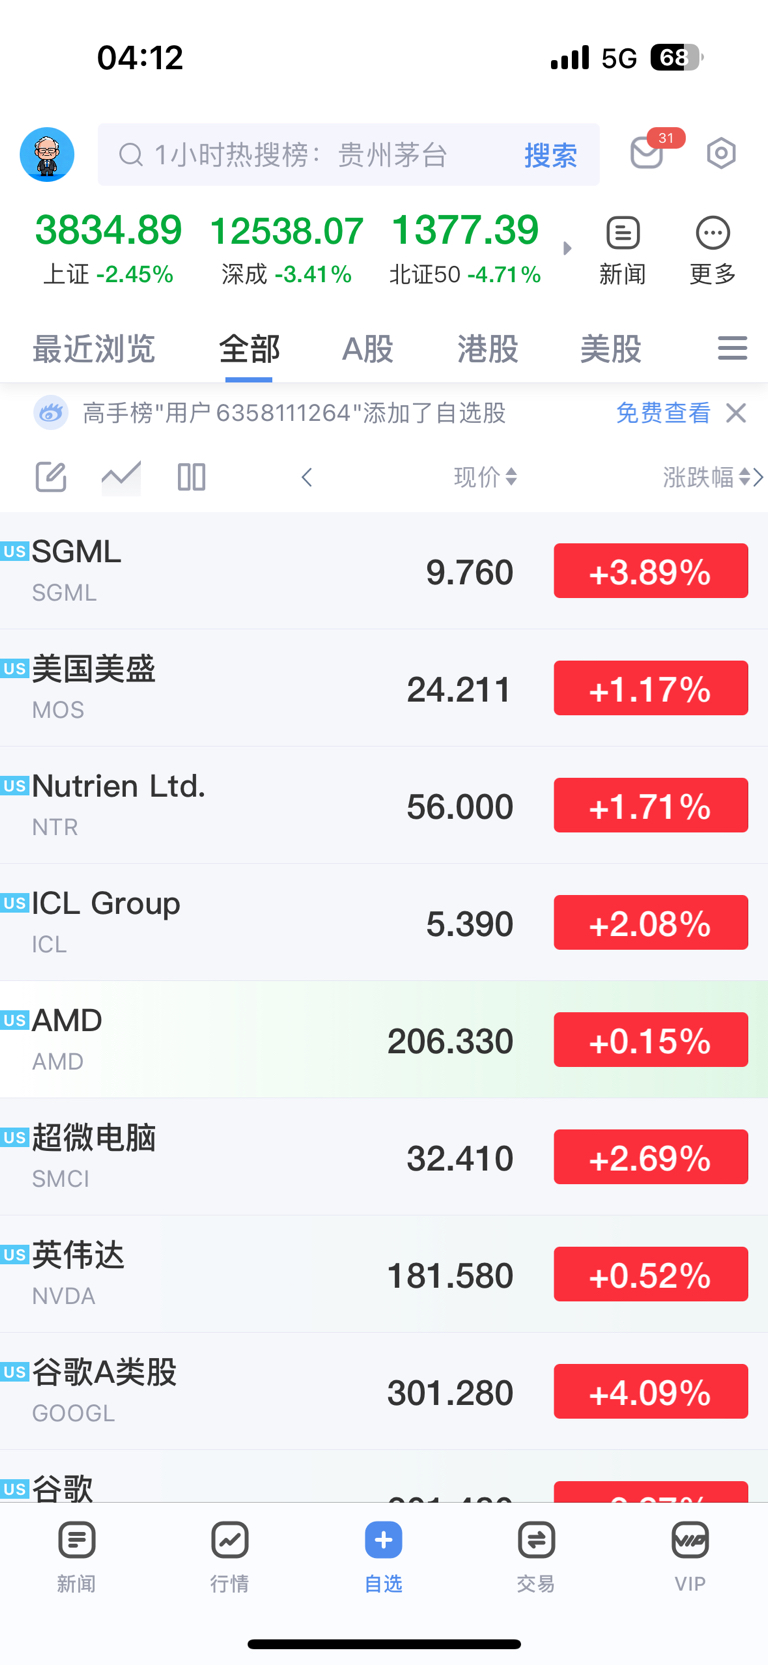Image resolution: width=769 pixels, height=1665 pixels.
Task: Open the hamburger menu beside 美股 tab
Action: pos(732,348)
